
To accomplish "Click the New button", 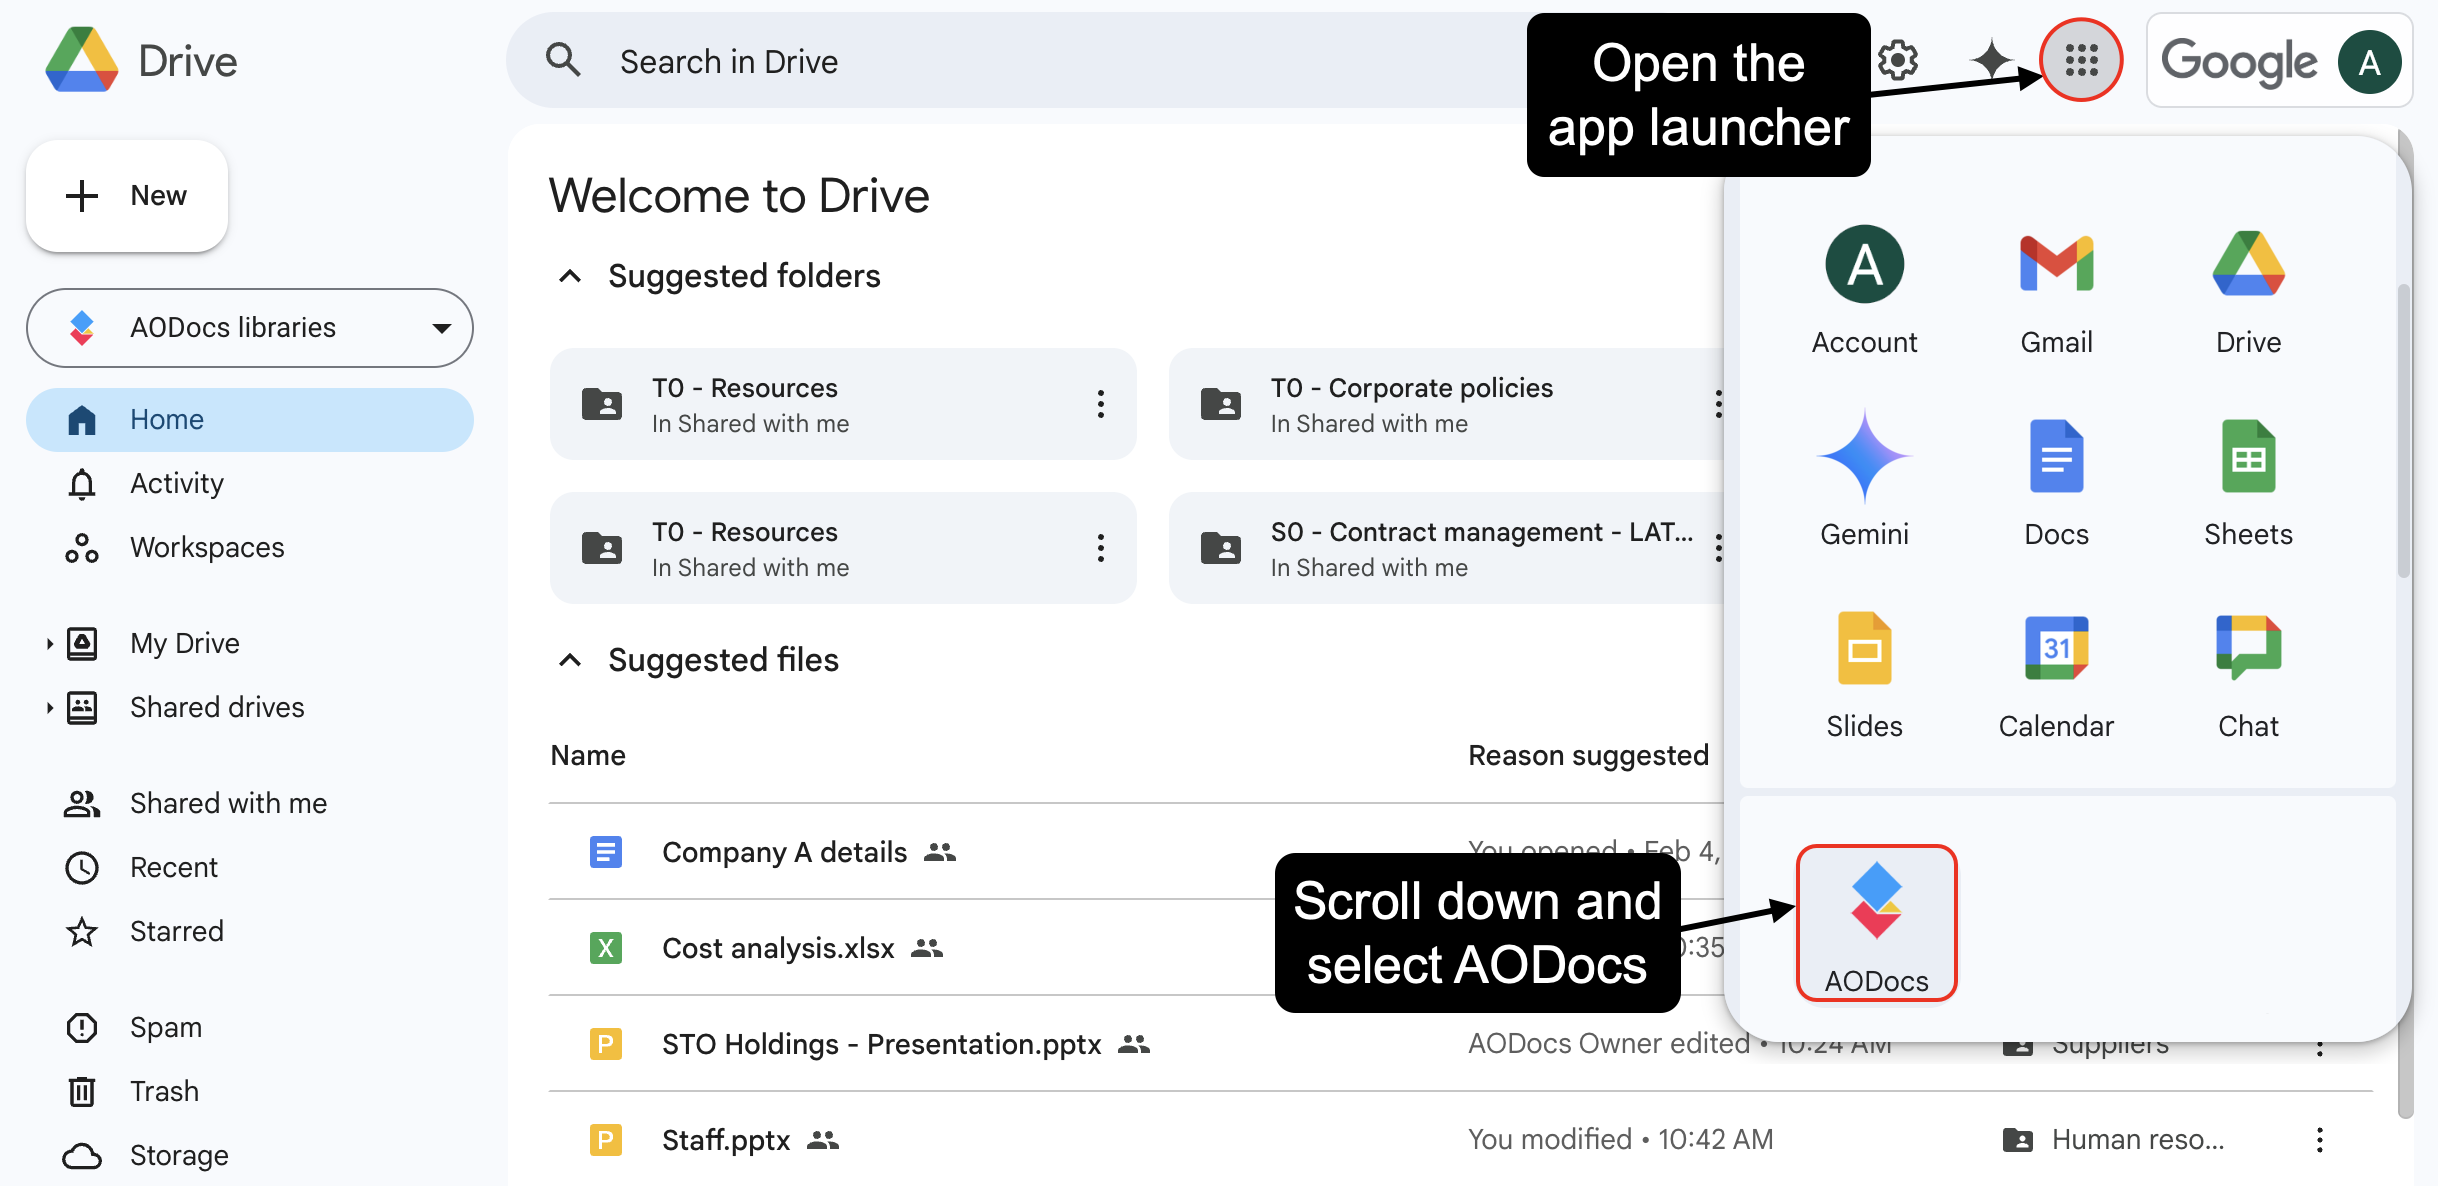I will (127, 196).
